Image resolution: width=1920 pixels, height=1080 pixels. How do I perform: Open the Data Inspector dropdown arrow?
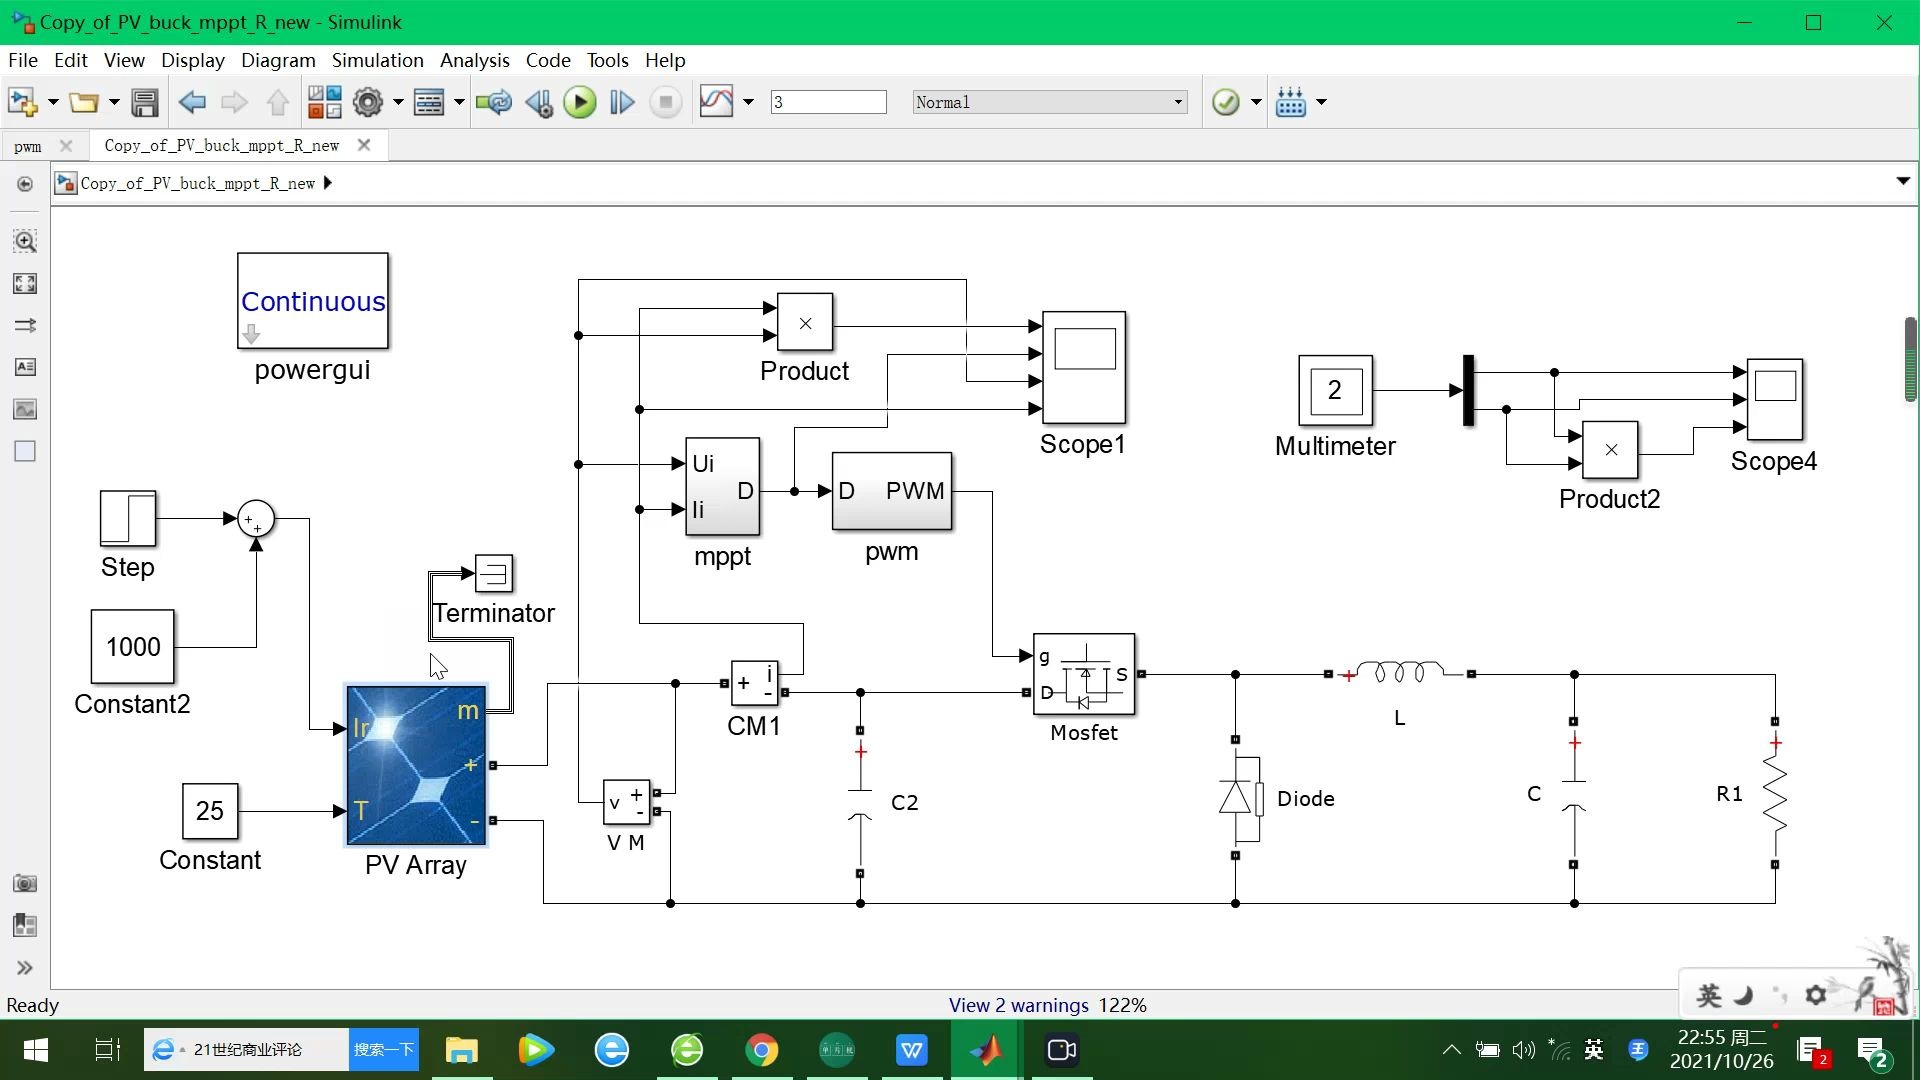click(x=748, y=102)
